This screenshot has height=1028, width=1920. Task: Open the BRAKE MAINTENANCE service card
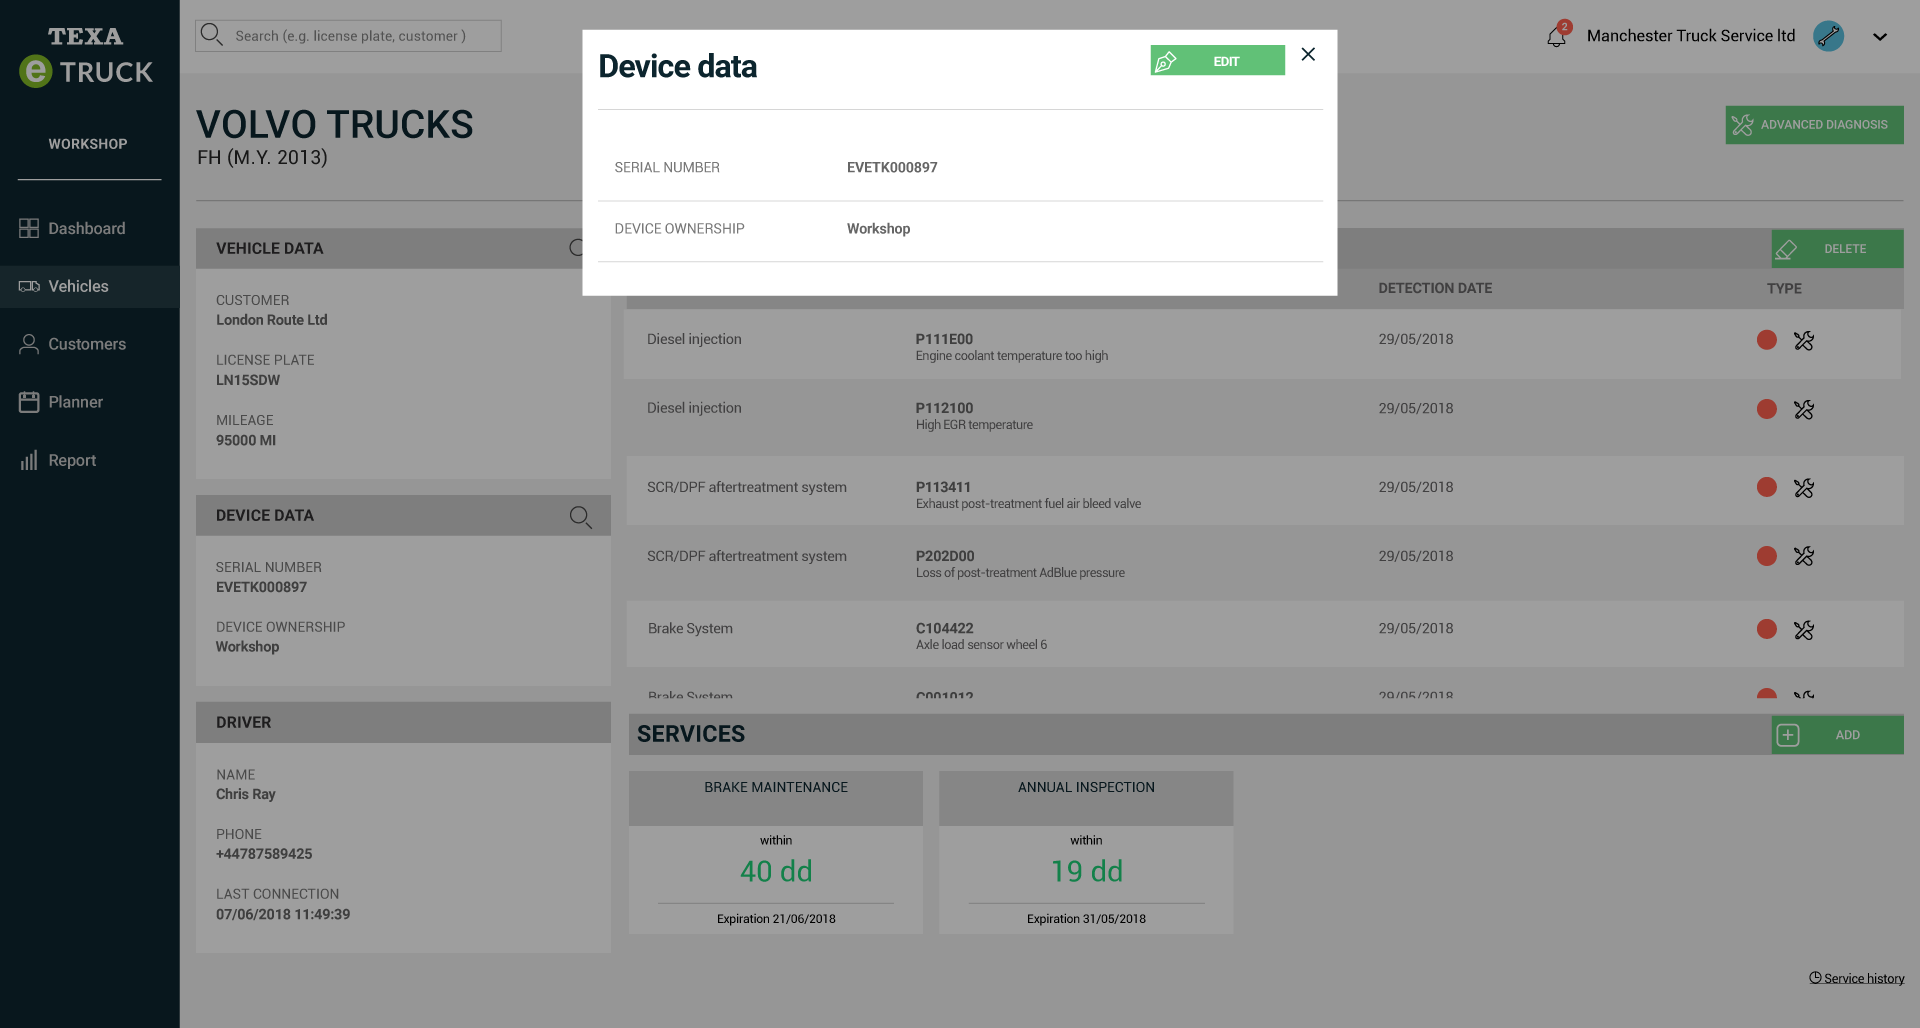point(776,852)
